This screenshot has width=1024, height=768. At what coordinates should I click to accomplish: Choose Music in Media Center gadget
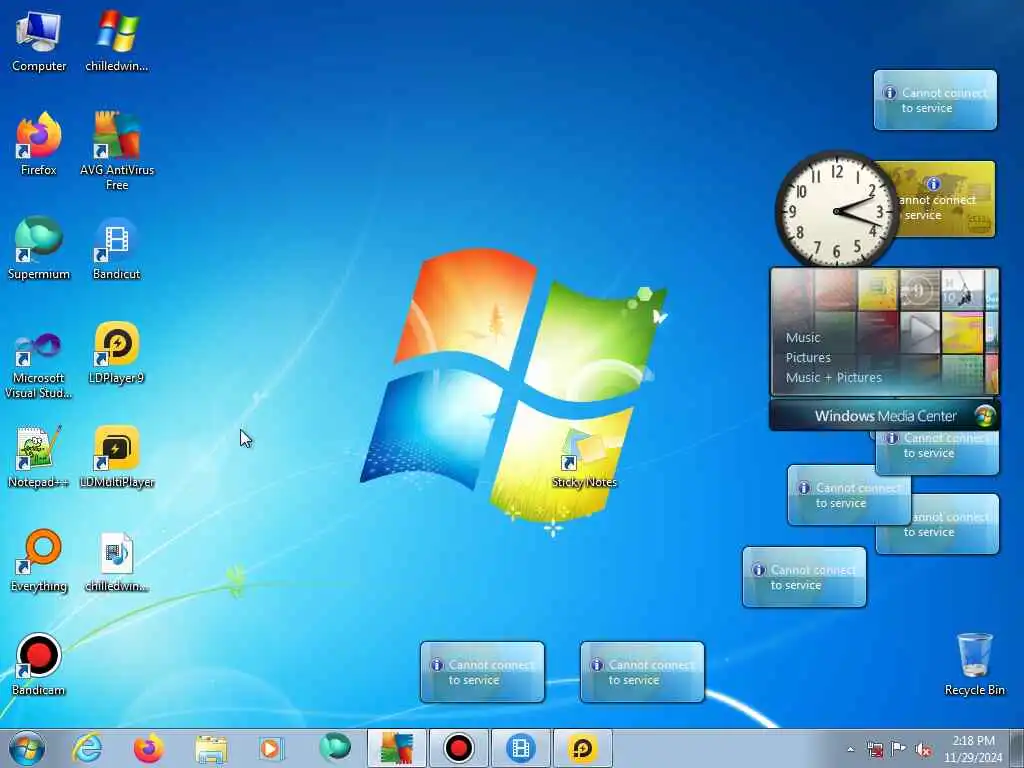coord(803,338)
